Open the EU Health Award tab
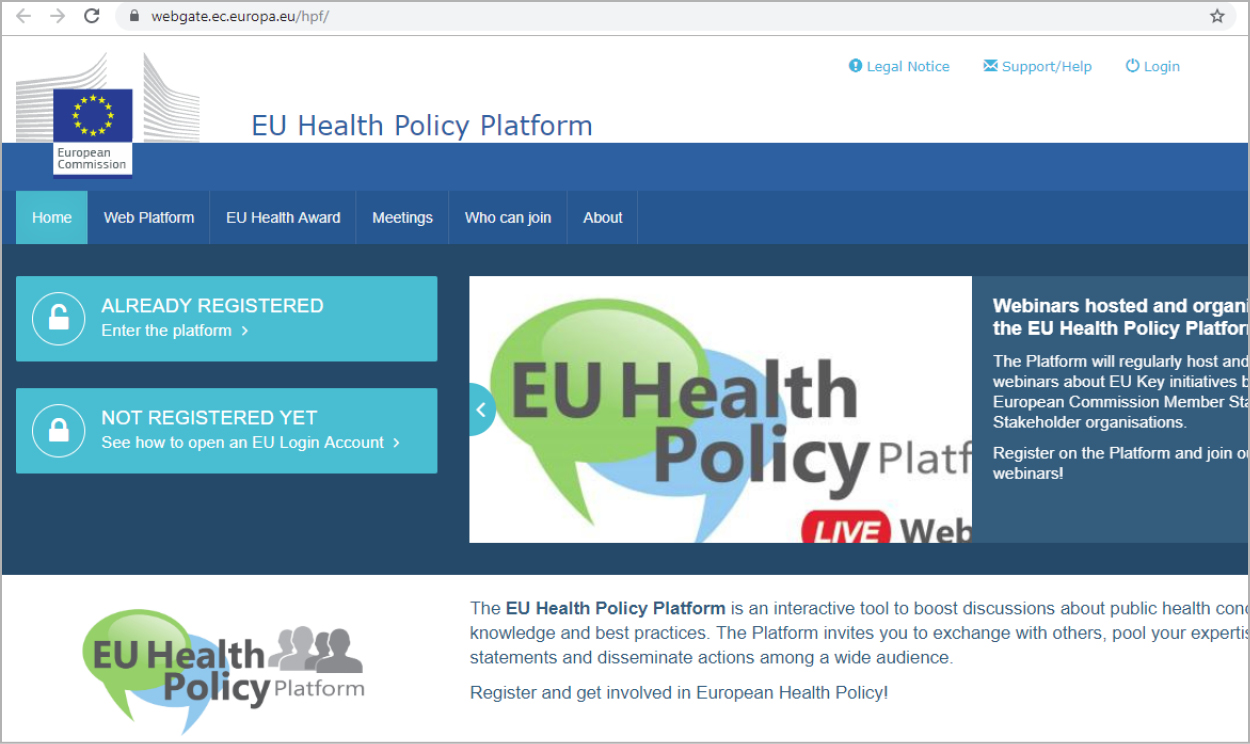 283,217
